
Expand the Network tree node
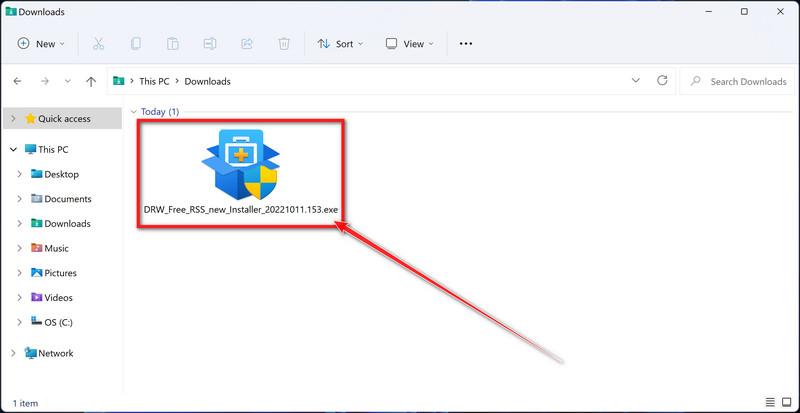14,353
